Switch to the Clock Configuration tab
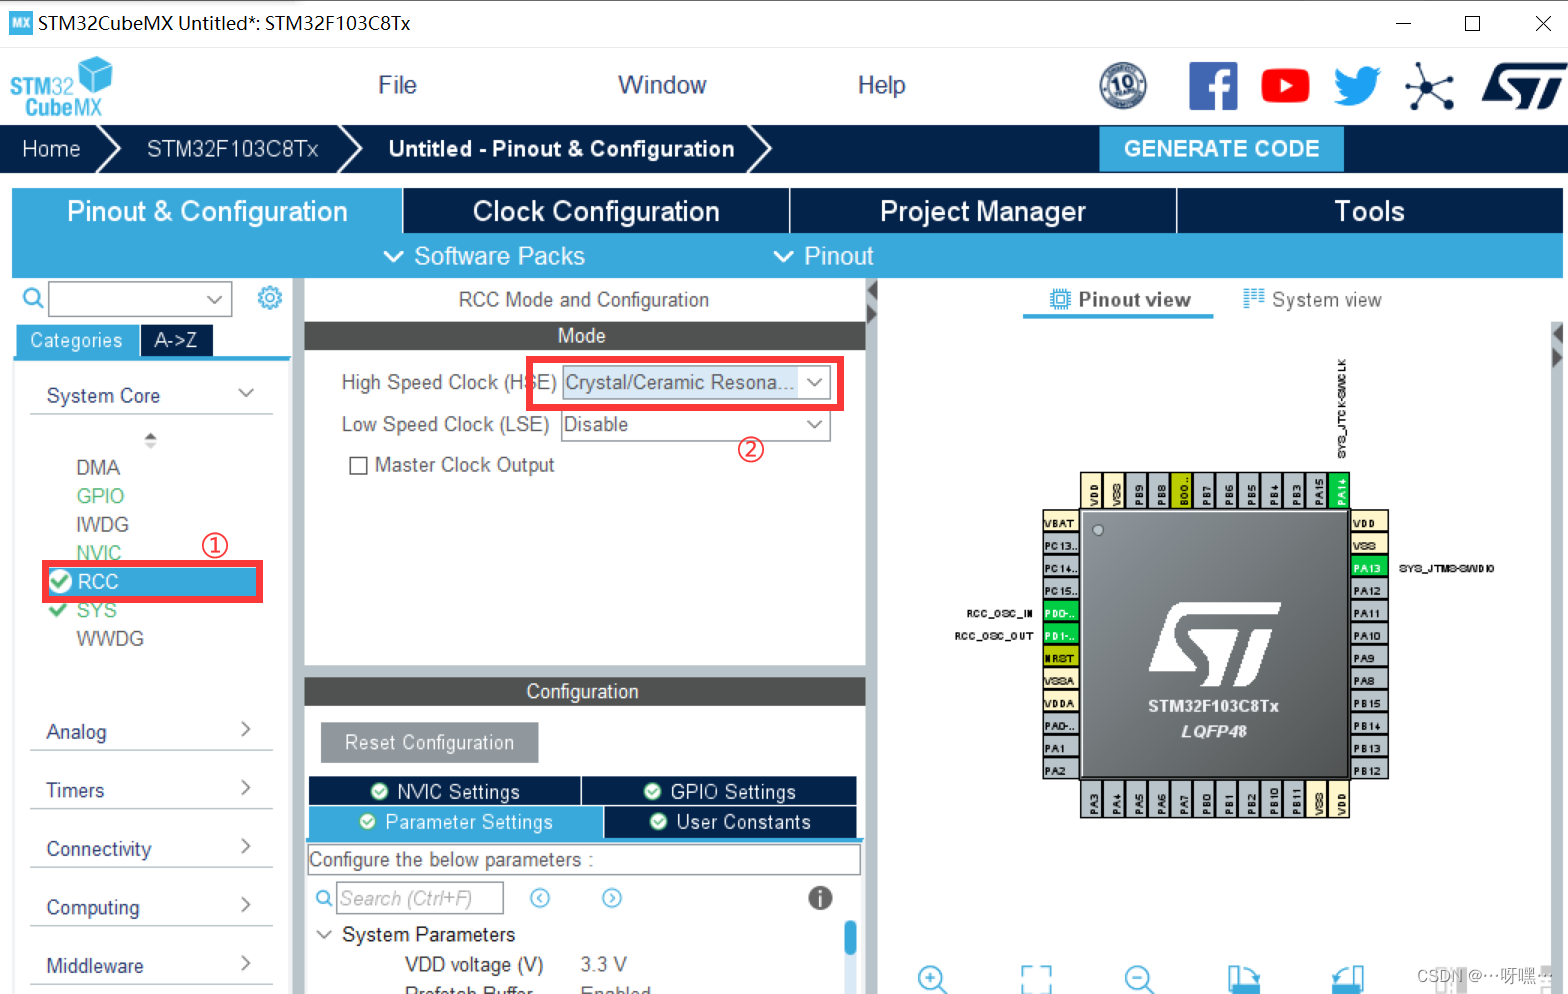 click(x=596, y=211)
